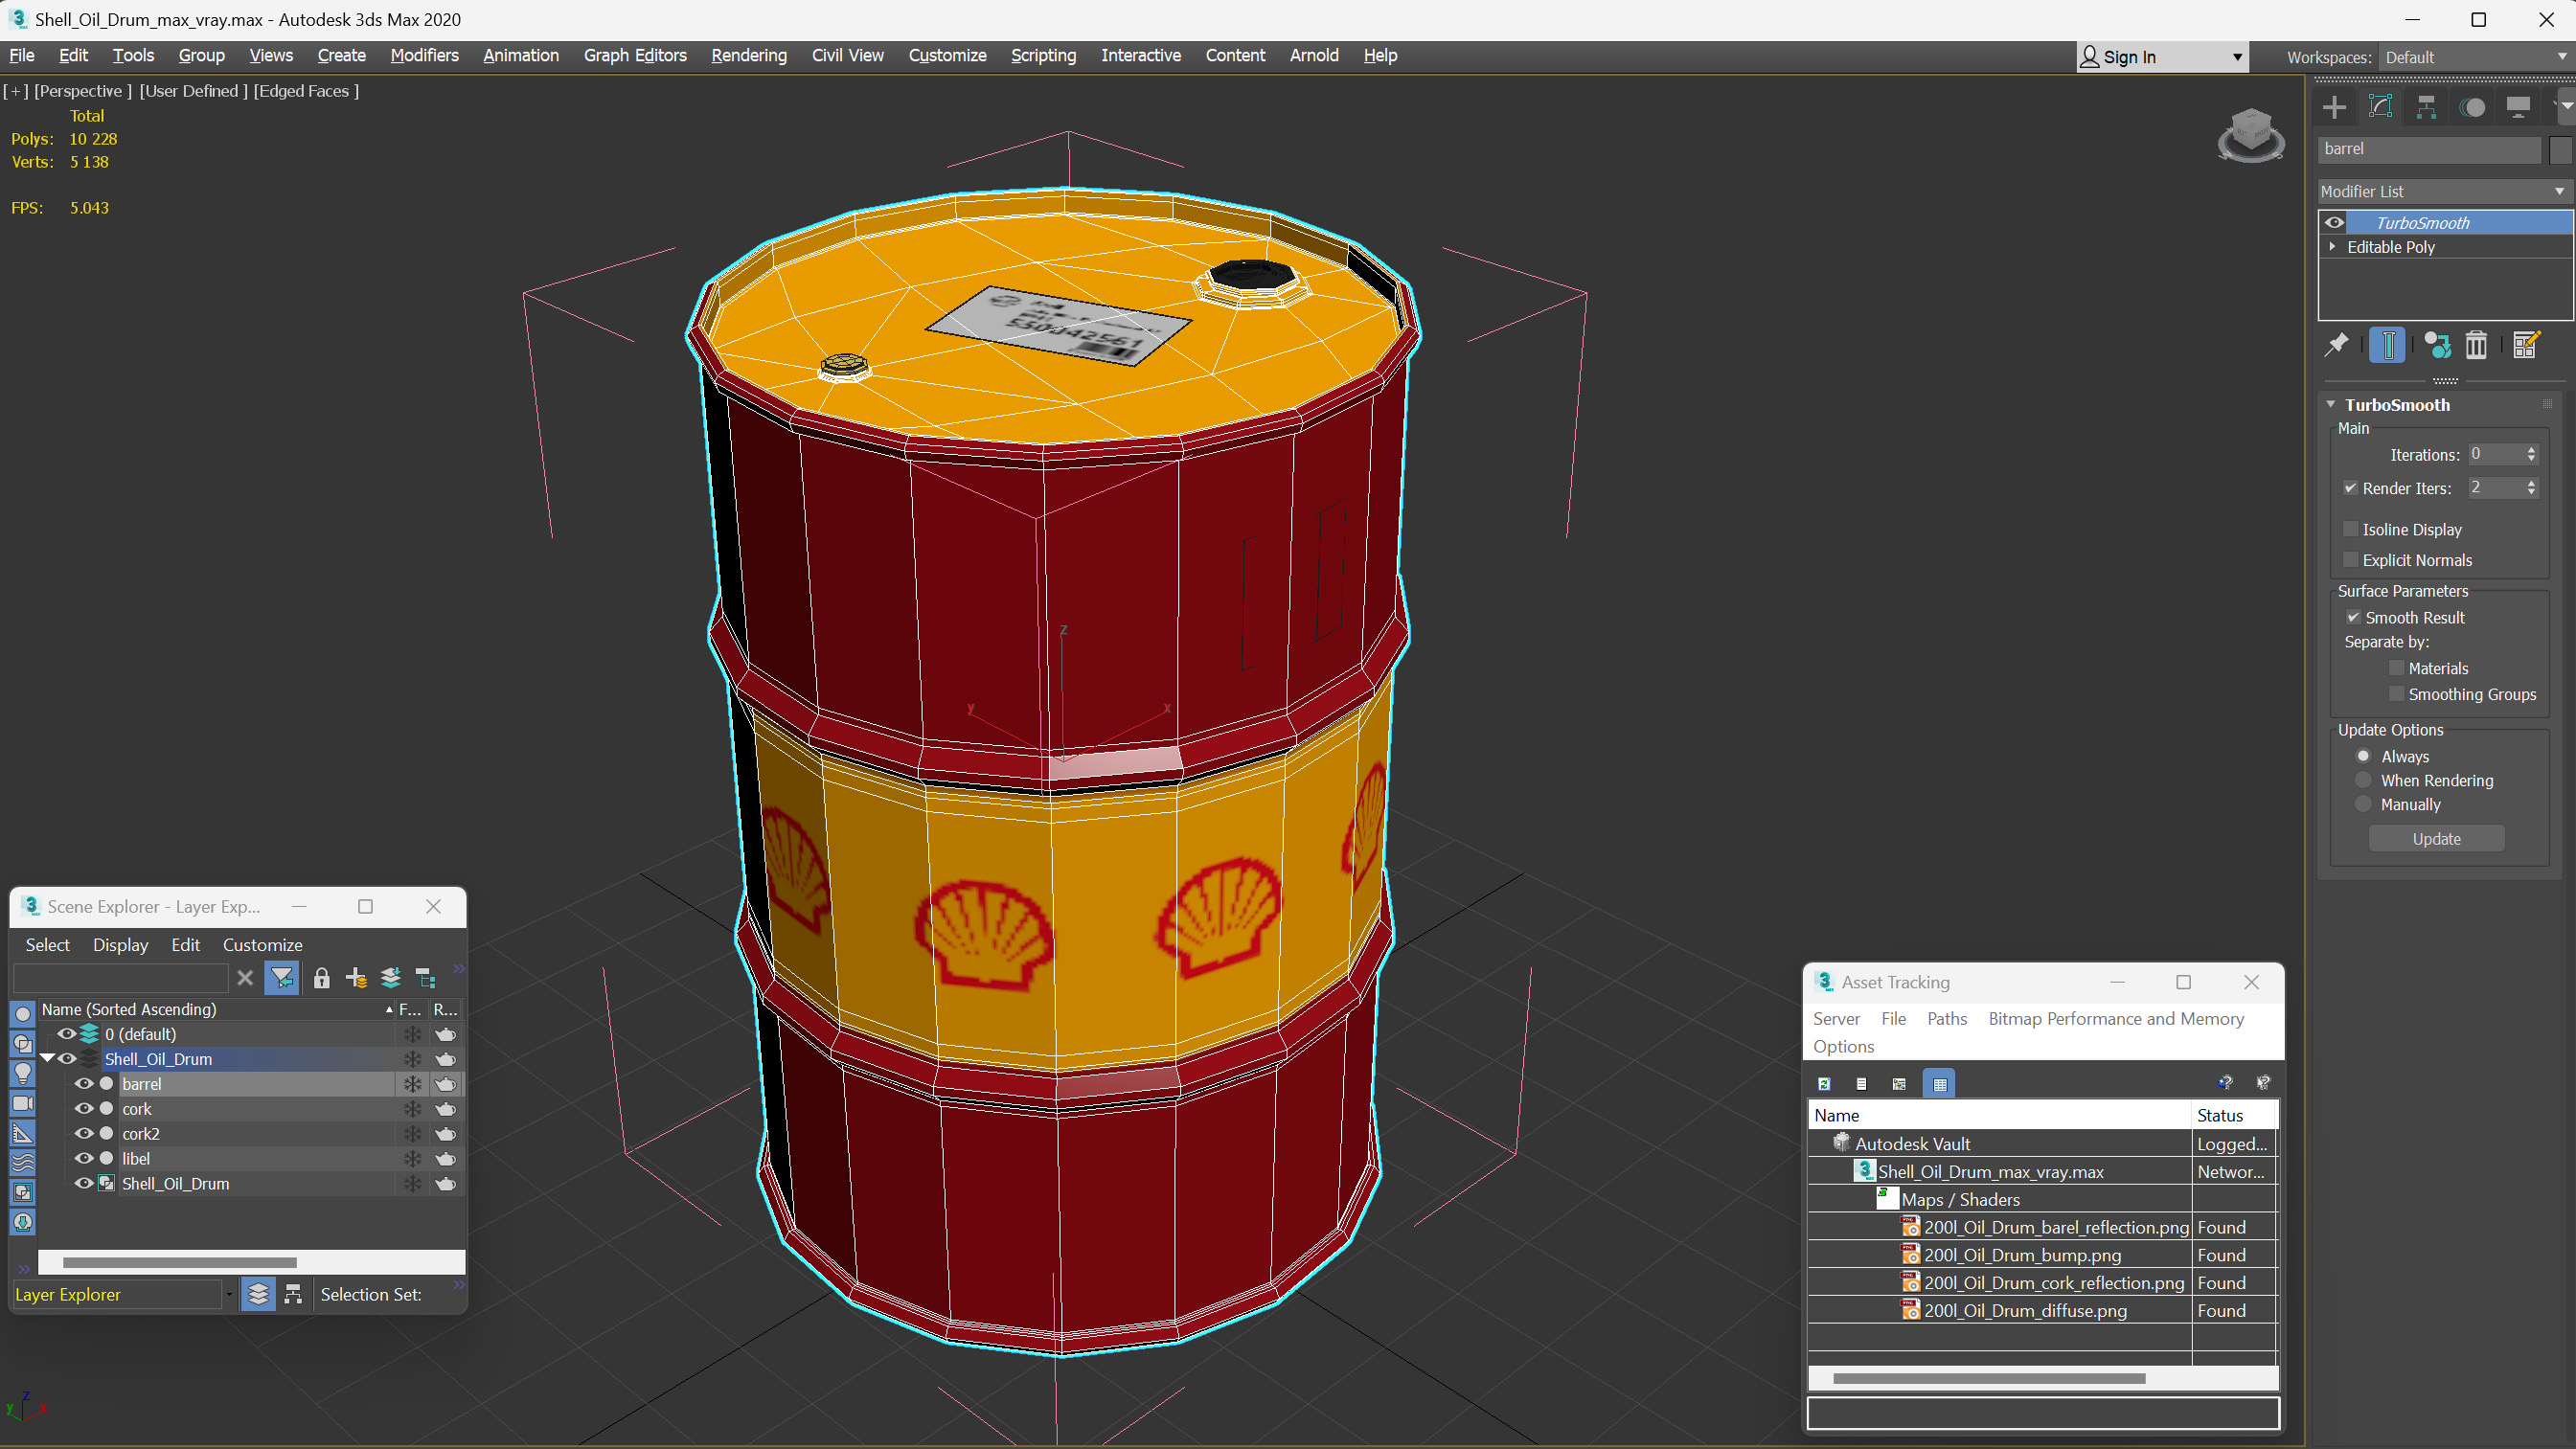This screenshot has height=1449, width=2576.
Task: Click the ViewCube in the viewport
Action: click(x=2250, y=135)
